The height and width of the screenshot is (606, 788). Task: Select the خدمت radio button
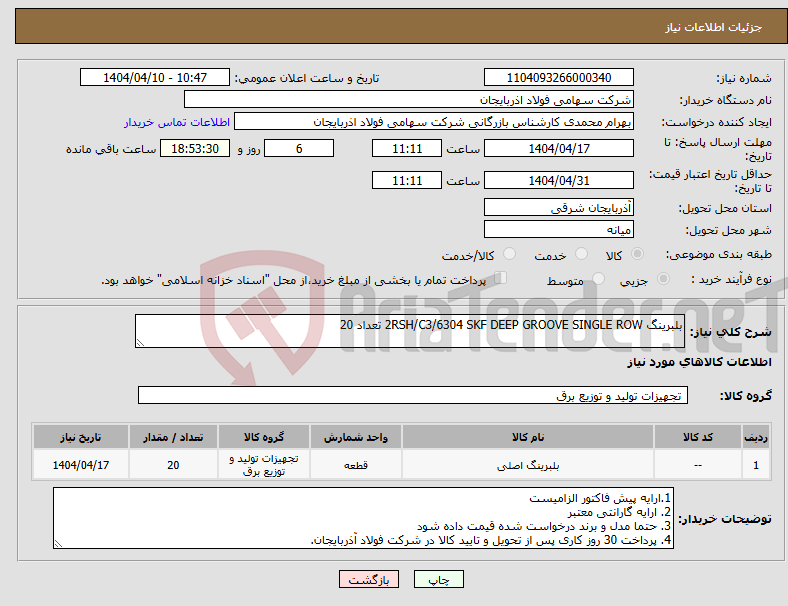click(581, 254)
